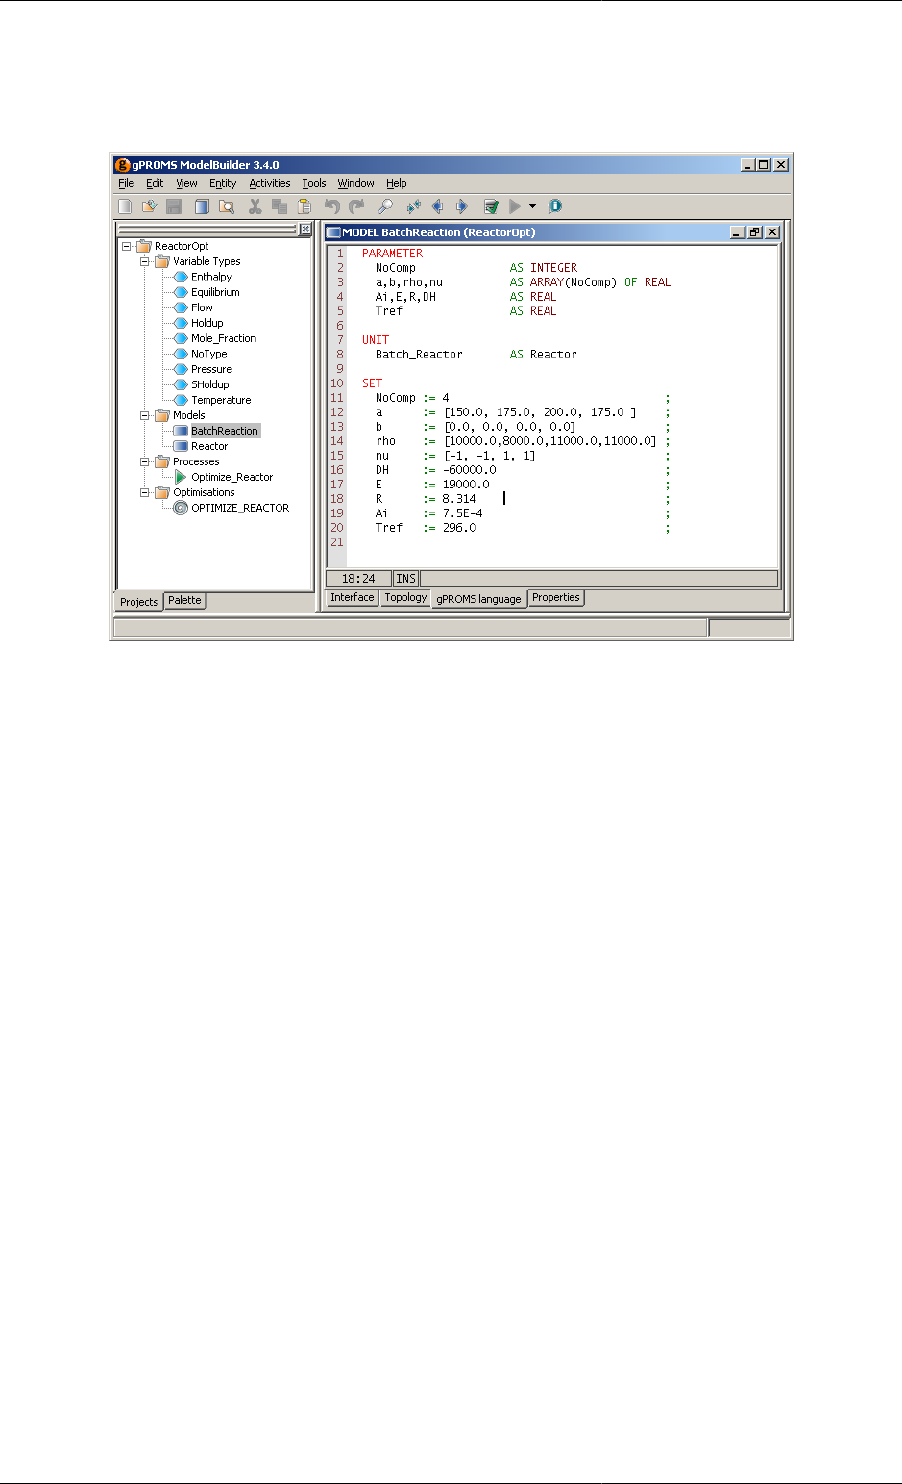This screenshot has width=902, height=1484.
Task: Open the dropdown arrow beside Play
Action: [532, 206]
